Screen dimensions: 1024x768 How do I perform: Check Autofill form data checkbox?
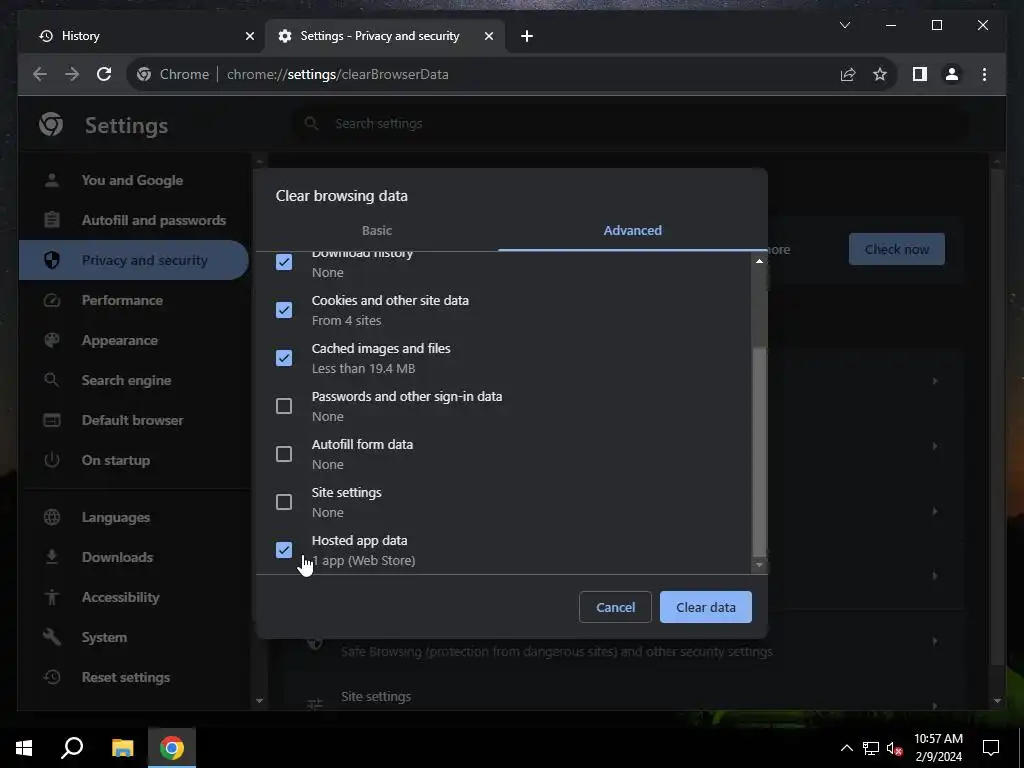click(x=283, y=454)
